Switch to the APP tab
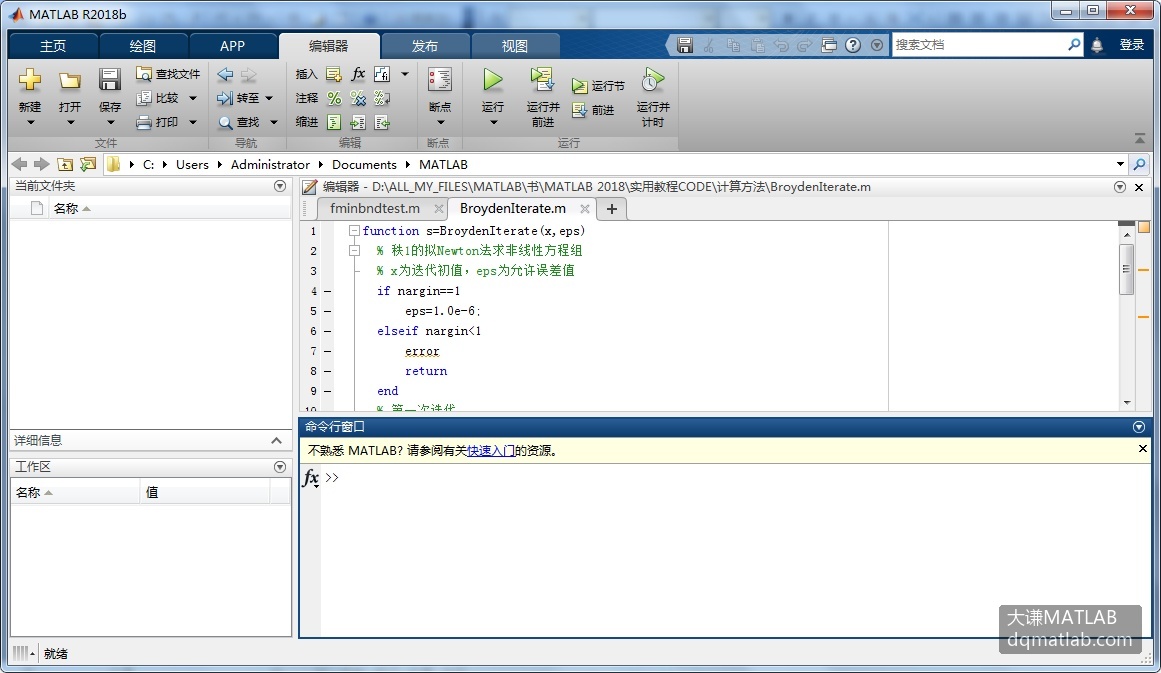 pyautogui.click(x=232, y=46)
